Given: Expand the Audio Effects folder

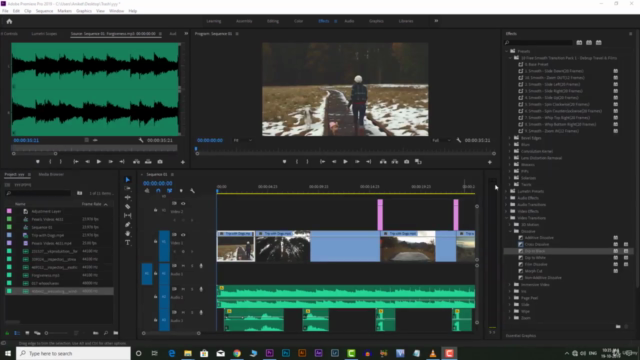Looking at the screenshot, I should [507, 198].
